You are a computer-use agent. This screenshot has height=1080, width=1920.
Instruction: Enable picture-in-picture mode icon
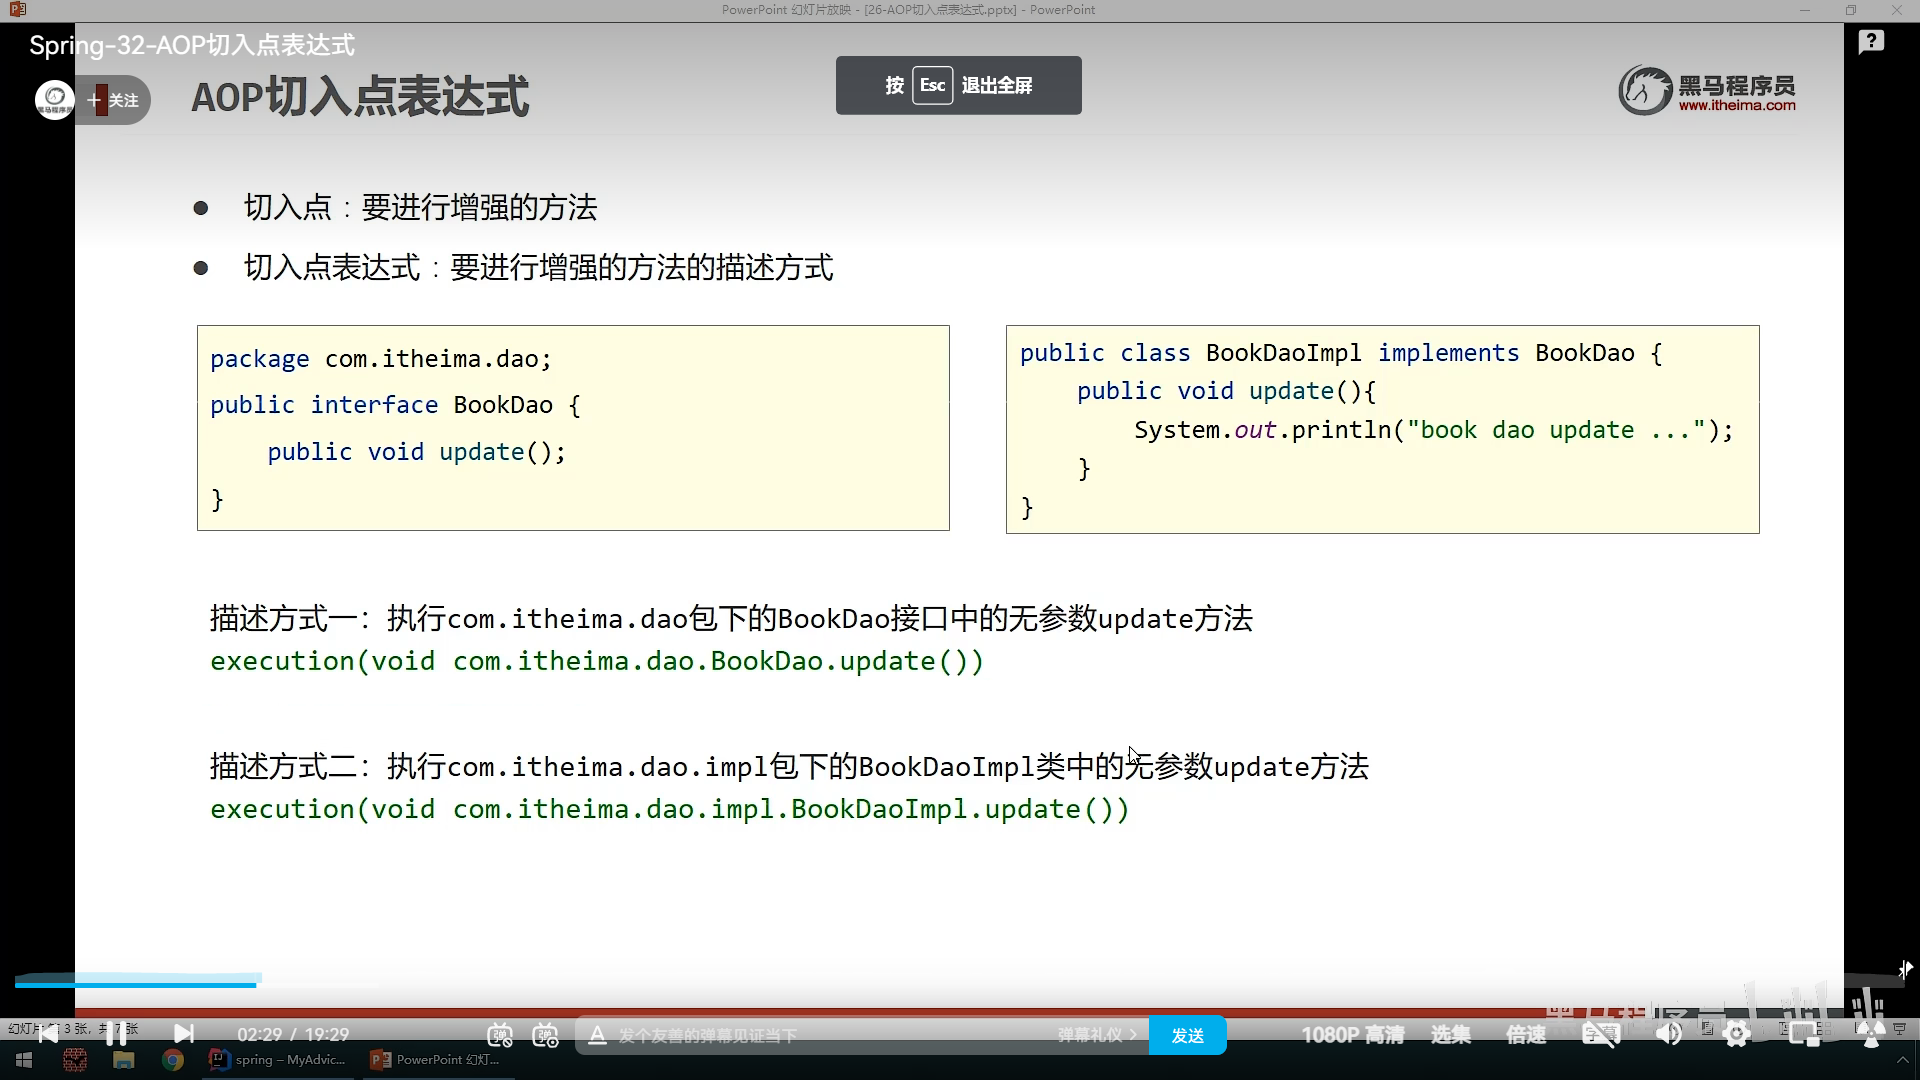click(1805, 1035)
